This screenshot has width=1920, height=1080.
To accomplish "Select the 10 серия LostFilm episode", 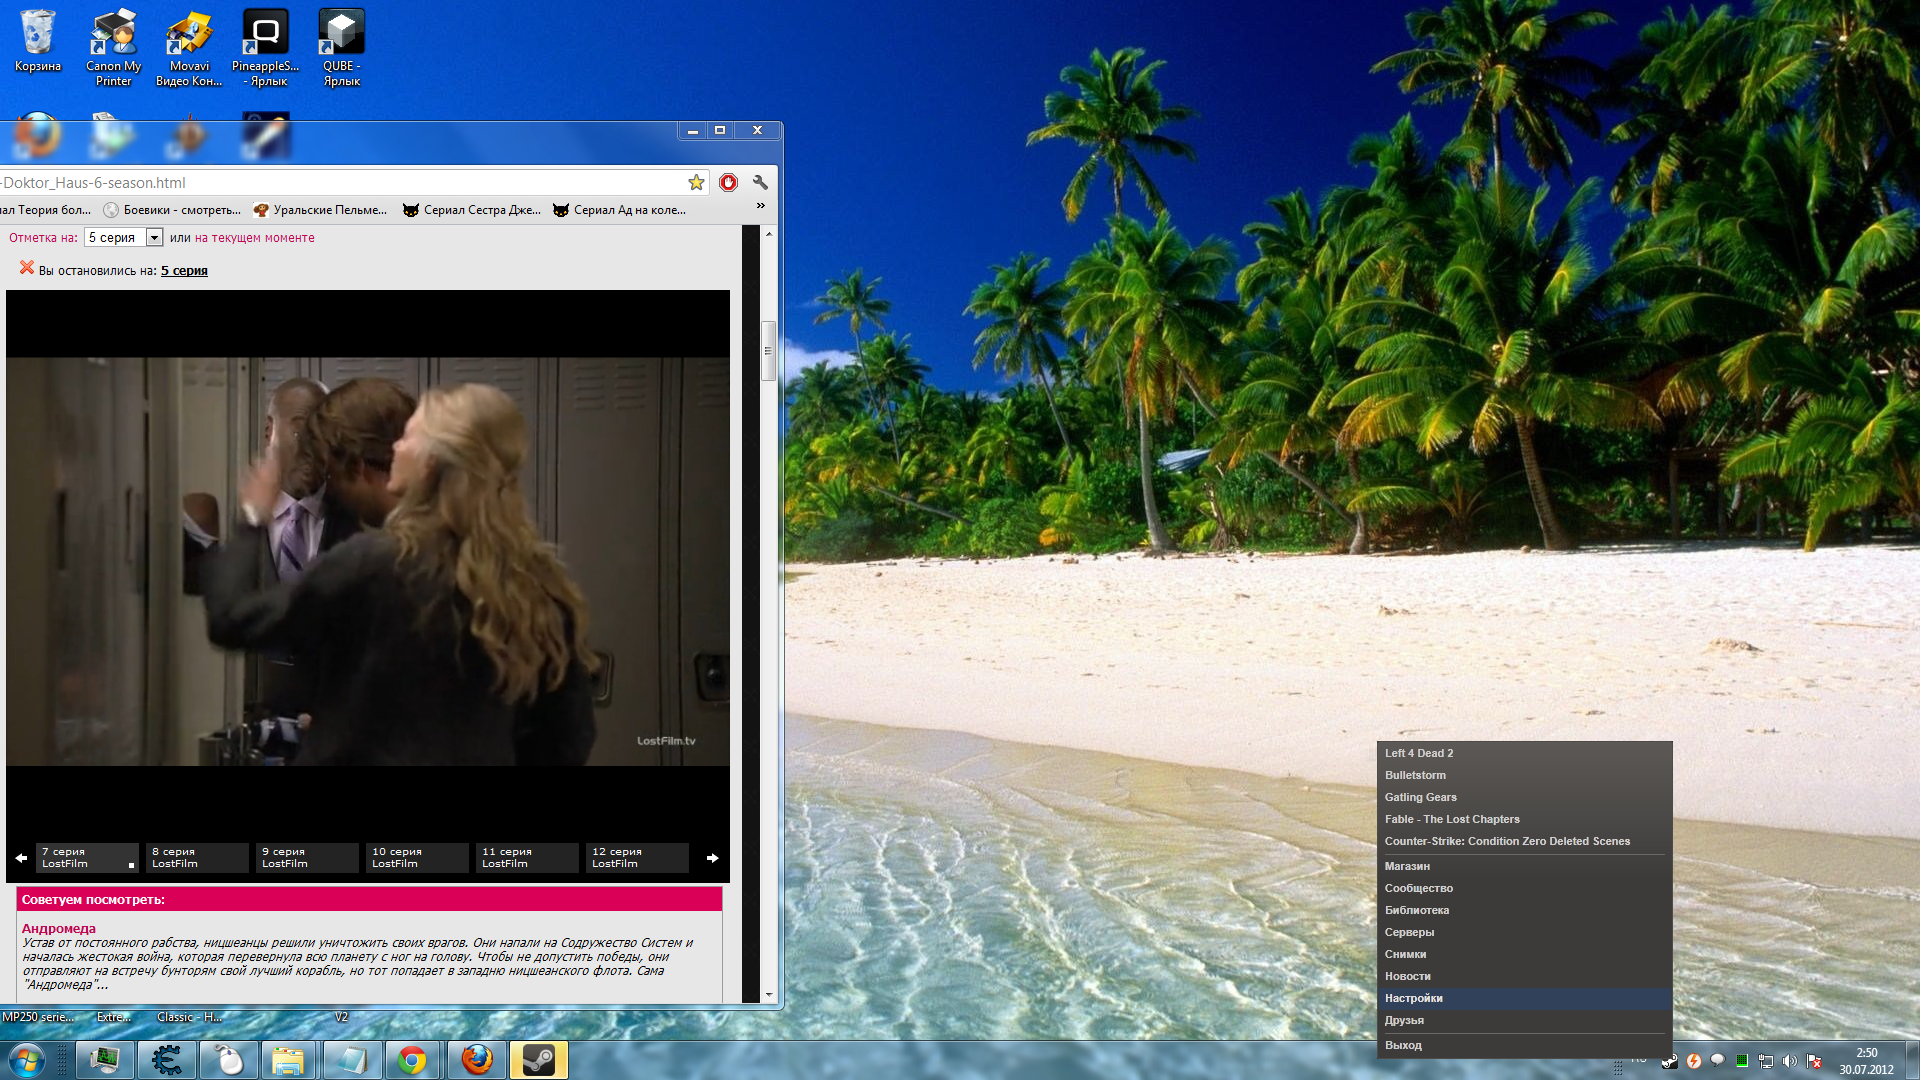I will (x=418, y=858).
